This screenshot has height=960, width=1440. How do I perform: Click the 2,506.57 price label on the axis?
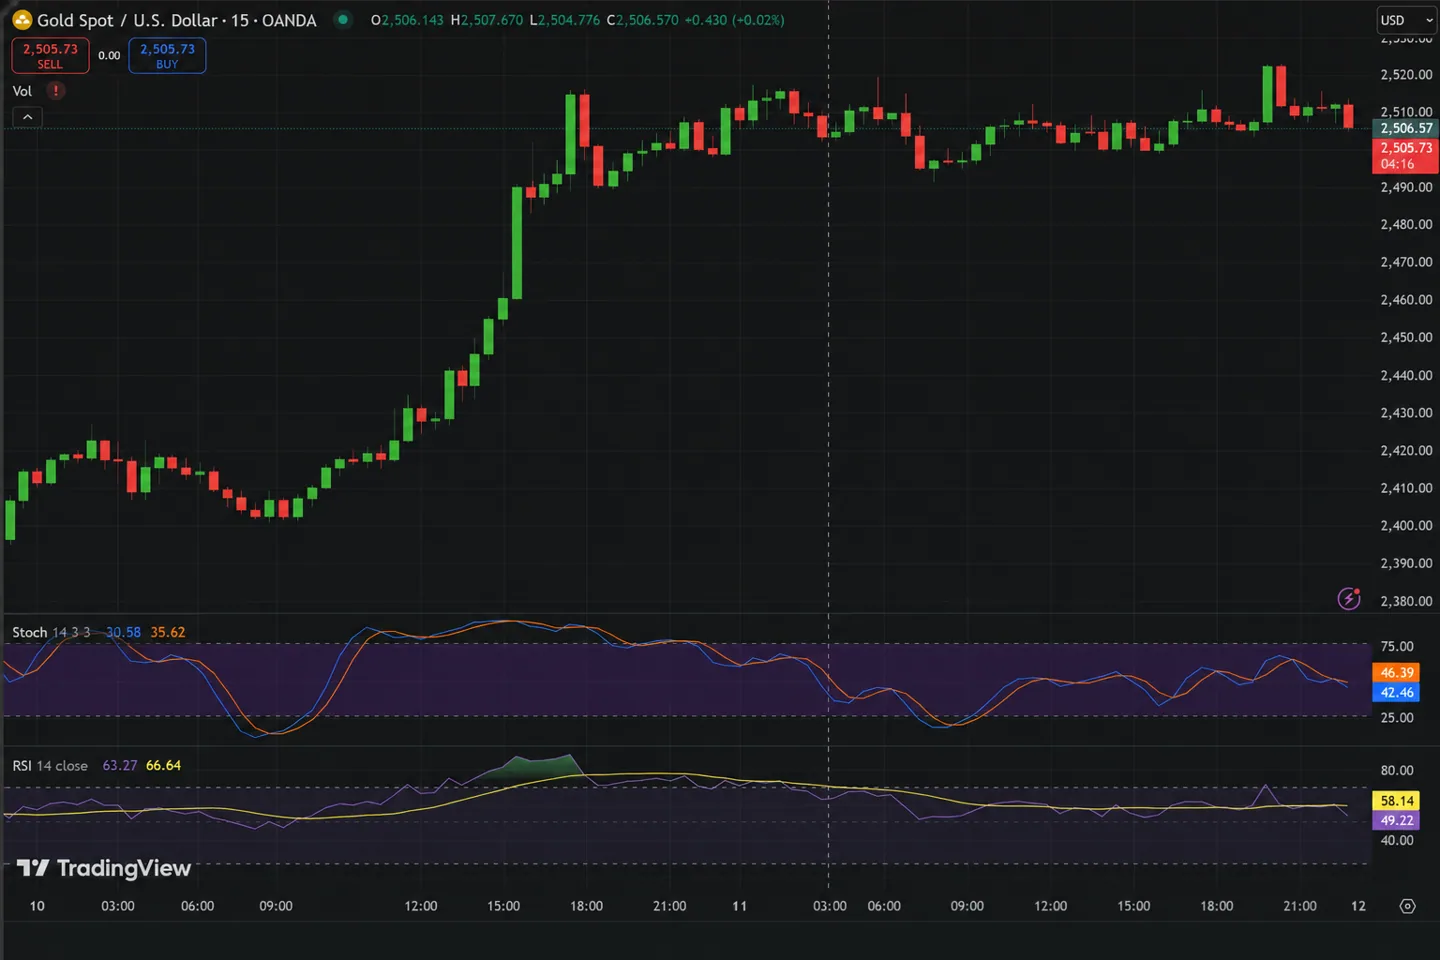(x=1406, y=128)
